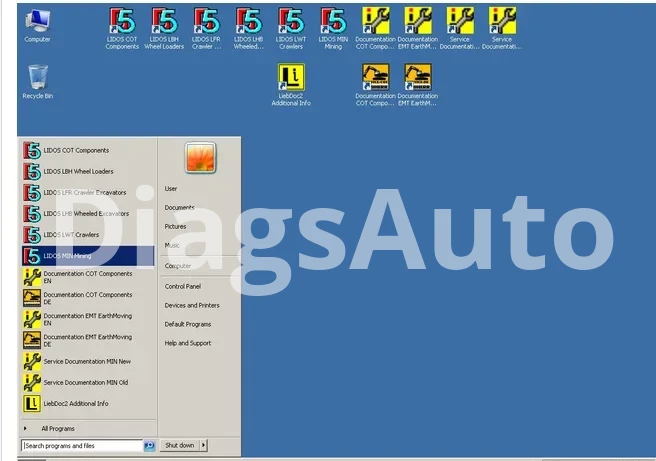Viewport: 656px width, 461px height.
Task: Select LIDOS LWT Crawlers desktop shortcut
Action: [x=291, y=28]
